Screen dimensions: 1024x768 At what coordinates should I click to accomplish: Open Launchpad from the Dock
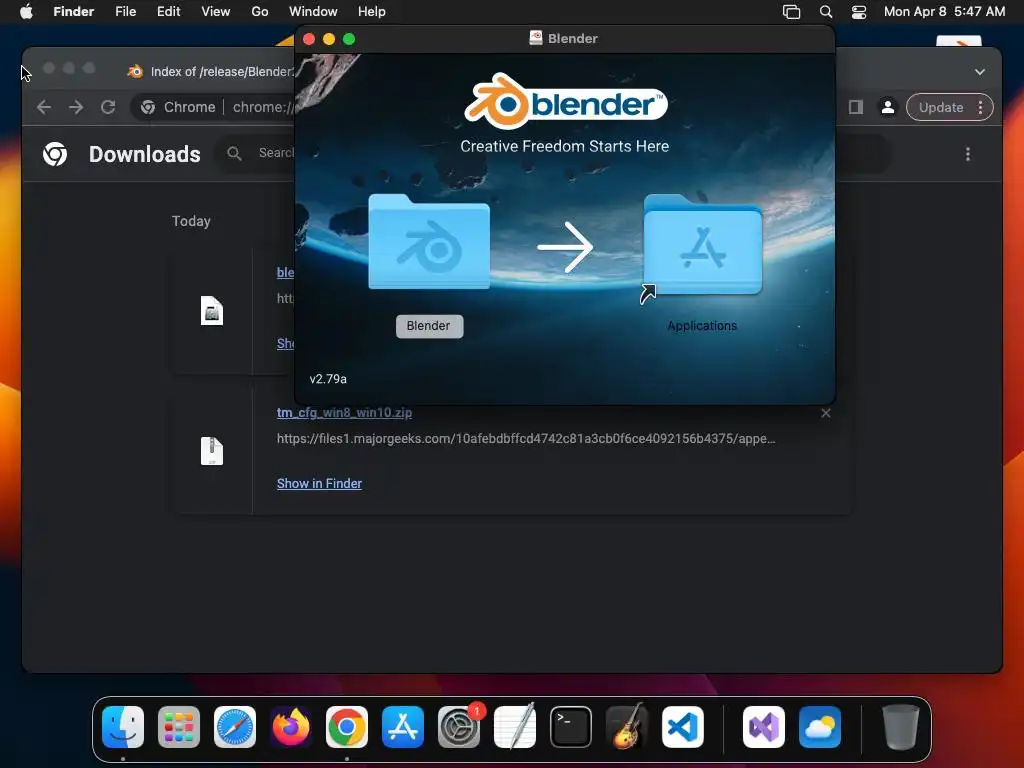179,727
